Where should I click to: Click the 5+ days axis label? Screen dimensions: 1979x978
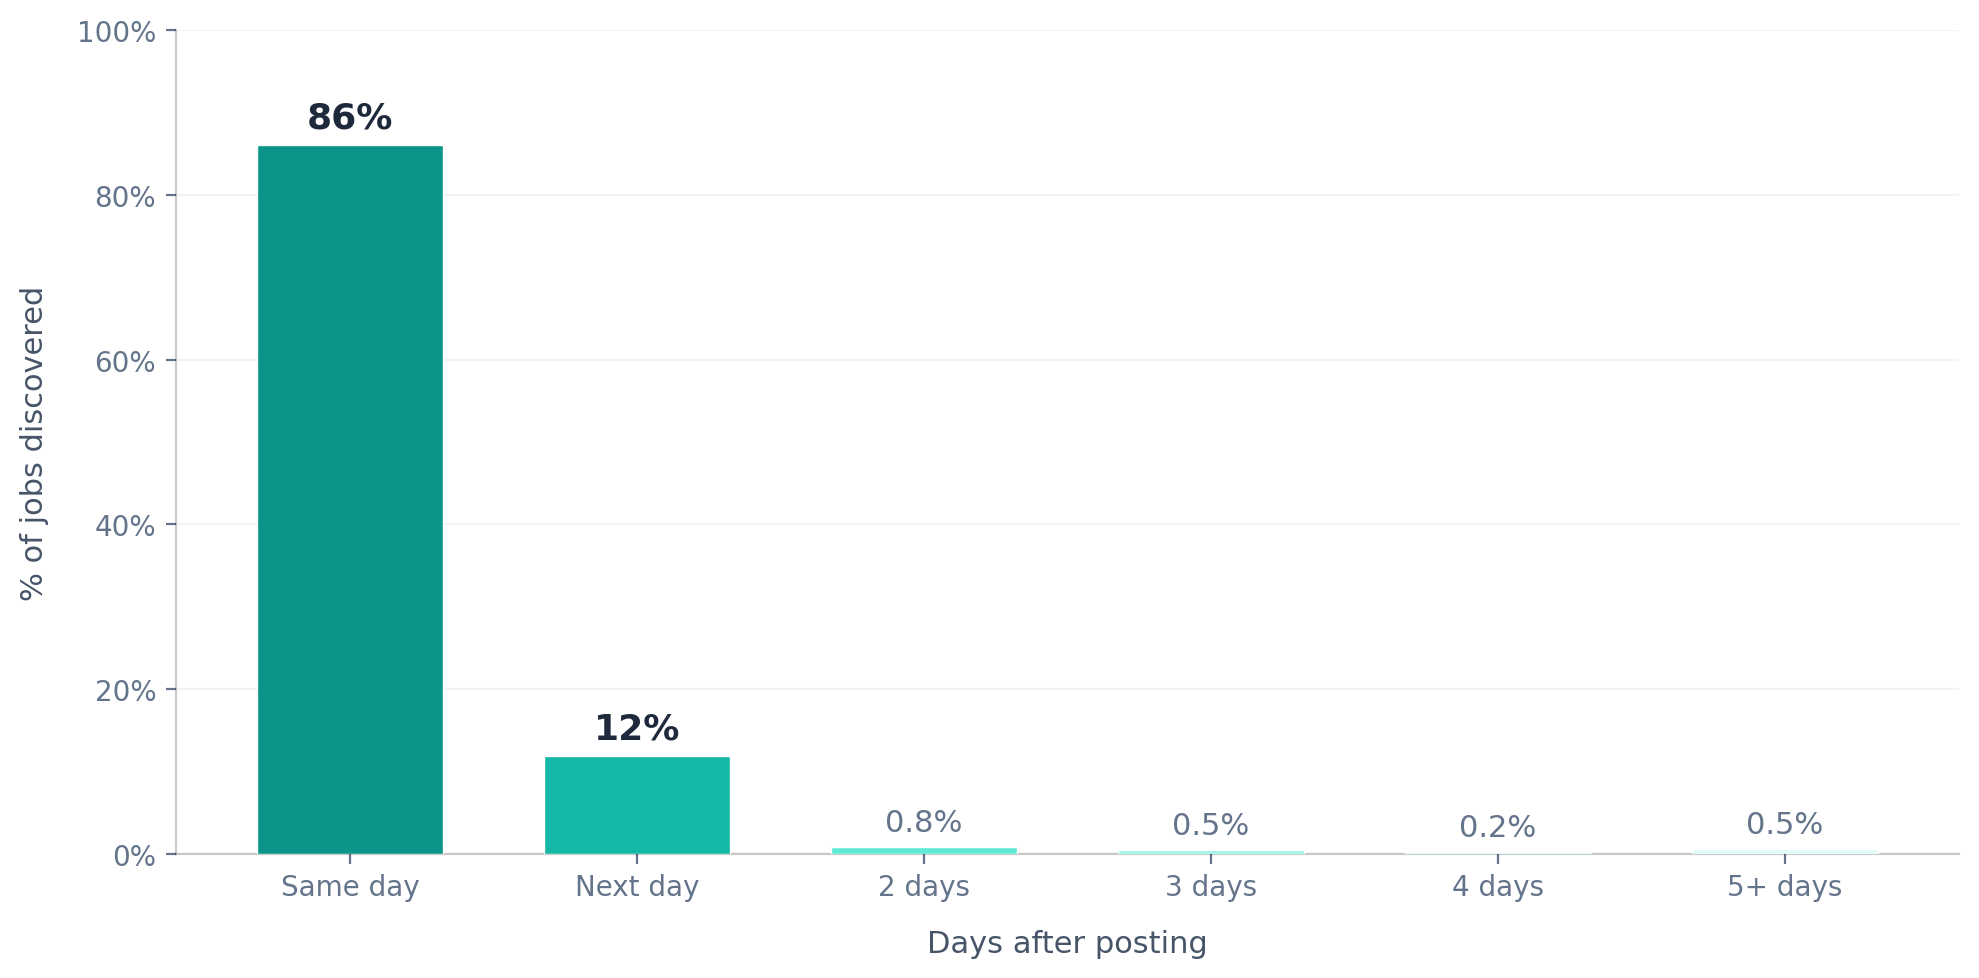coord(1784,887)
